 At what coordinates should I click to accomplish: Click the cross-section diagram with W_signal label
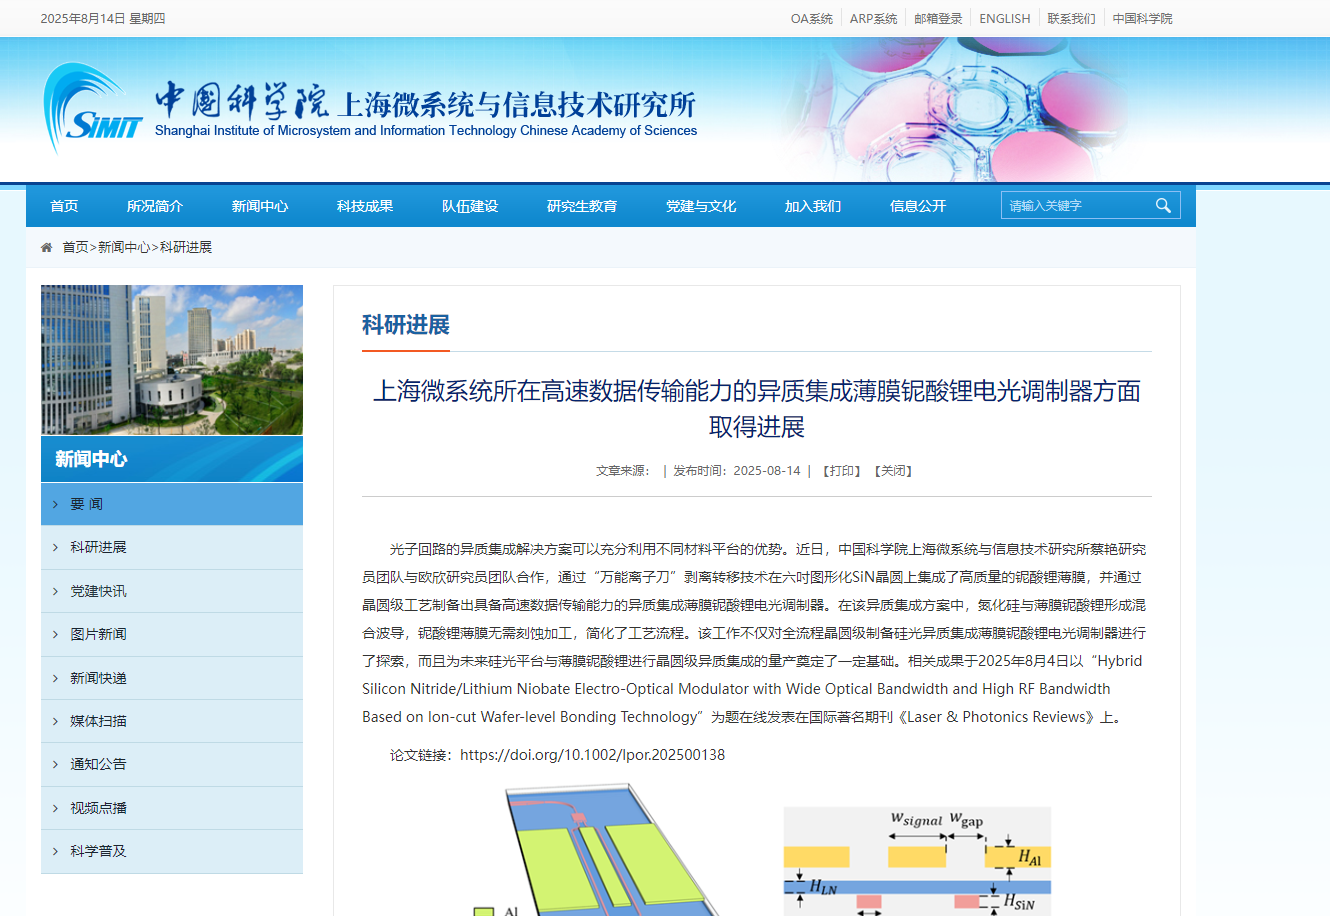[x=917, y=861]
